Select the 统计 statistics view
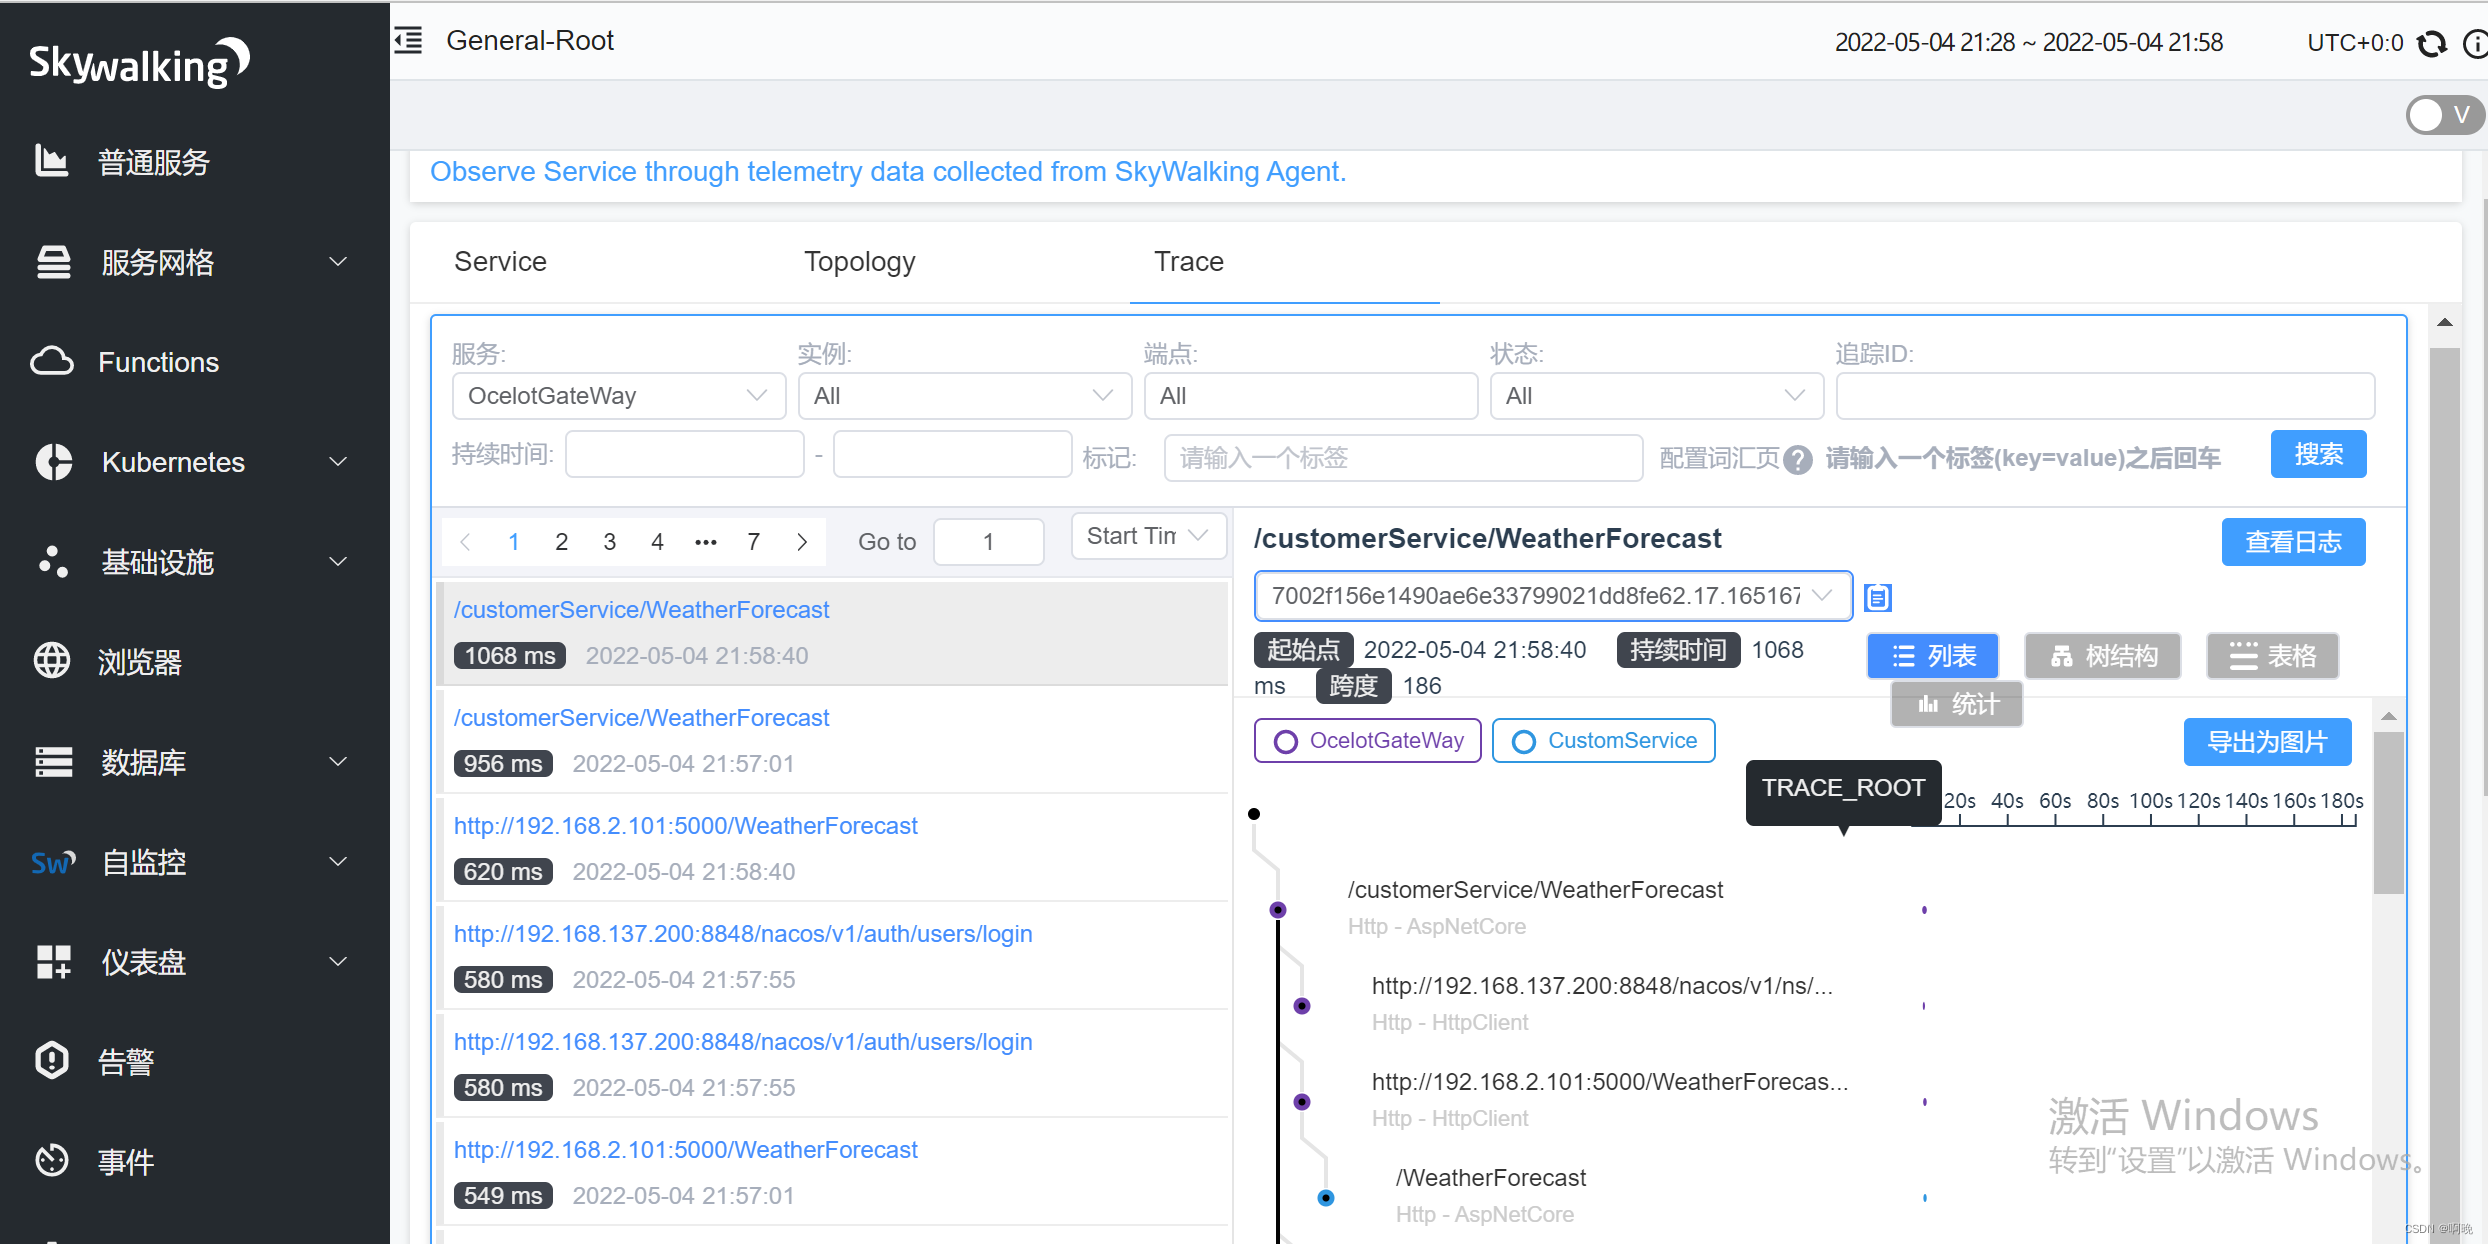 1956,704
